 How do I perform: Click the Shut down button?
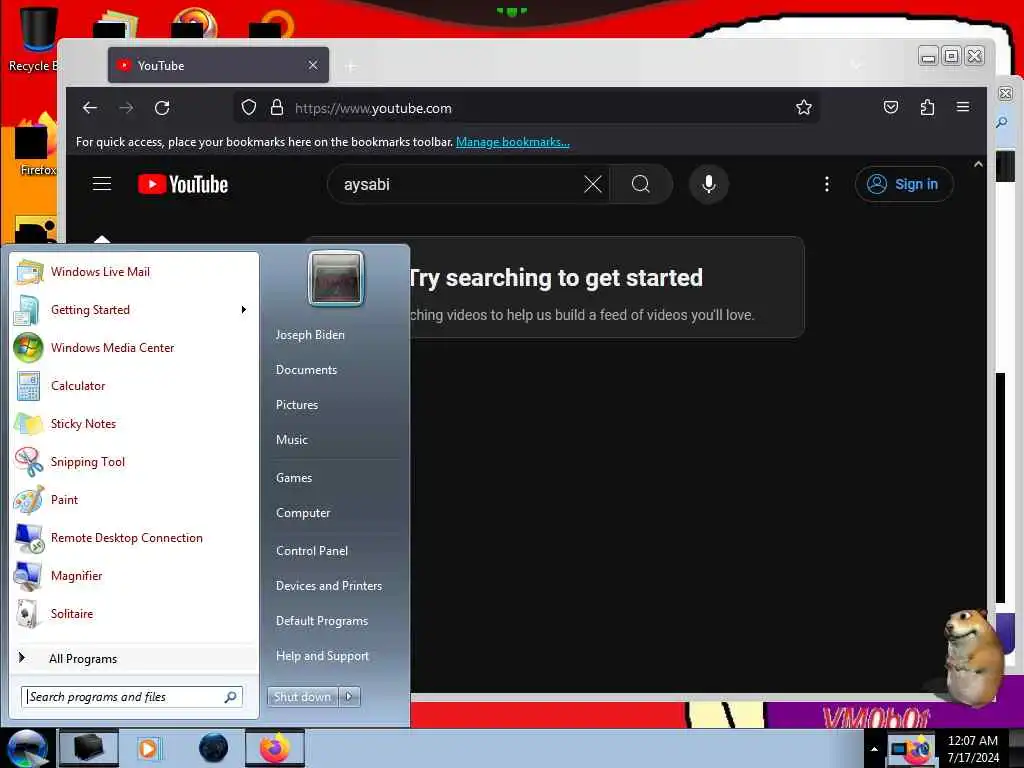tap(302, 697)
